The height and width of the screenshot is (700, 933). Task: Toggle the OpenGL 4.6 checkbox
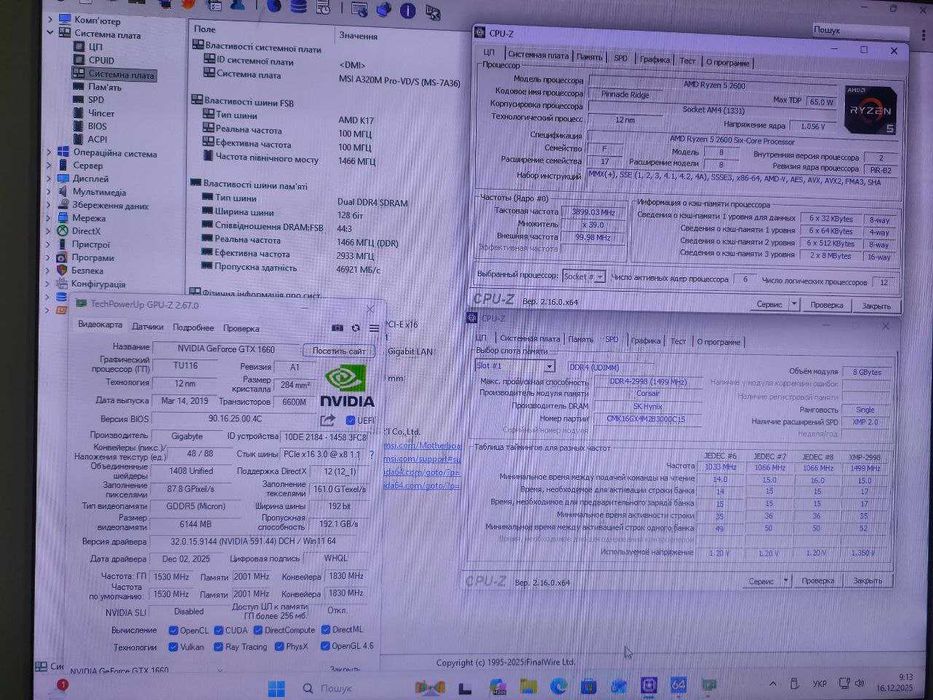[x=325, y=645]
